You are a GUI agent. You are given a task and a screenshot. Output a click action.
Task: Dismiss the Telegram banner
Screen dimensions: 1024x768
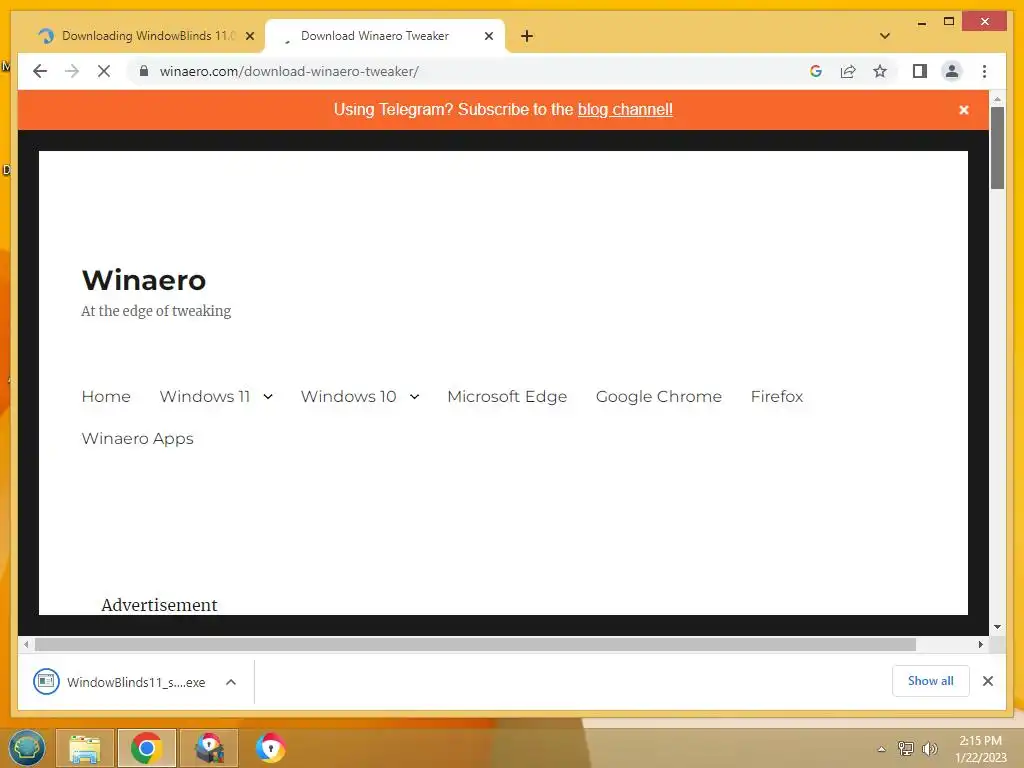click(963, 110)
